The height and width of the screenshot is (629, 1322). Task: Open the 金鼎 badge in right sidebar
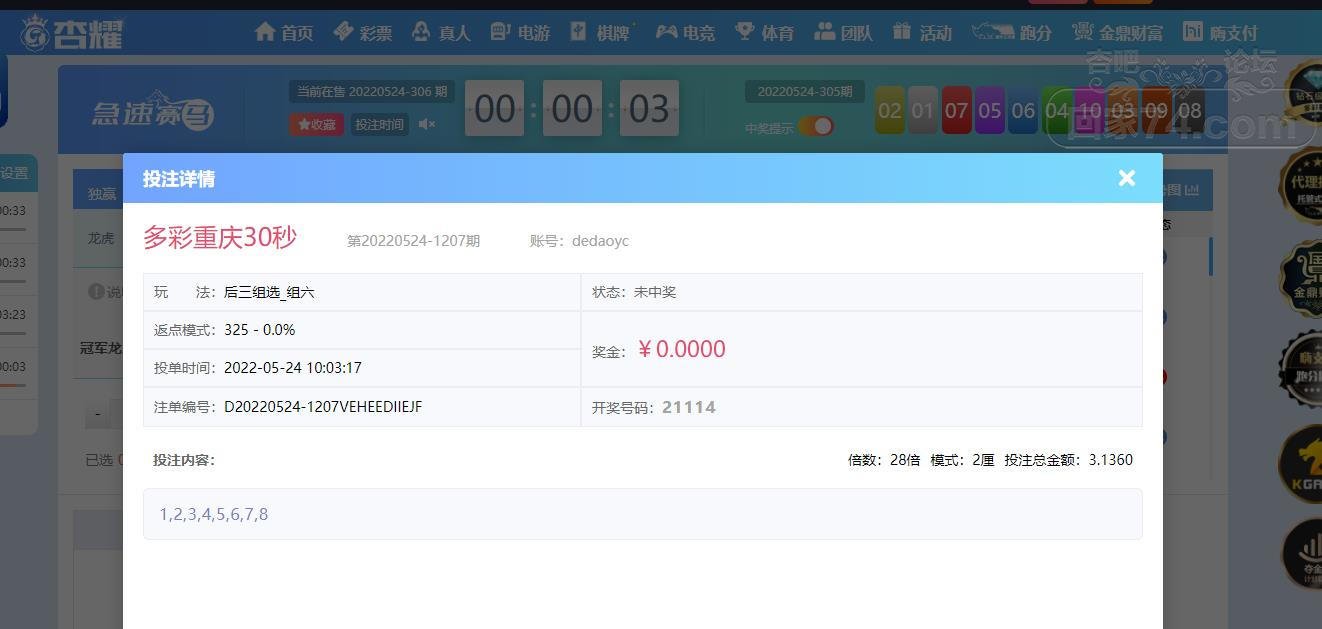click(1301, 279)
